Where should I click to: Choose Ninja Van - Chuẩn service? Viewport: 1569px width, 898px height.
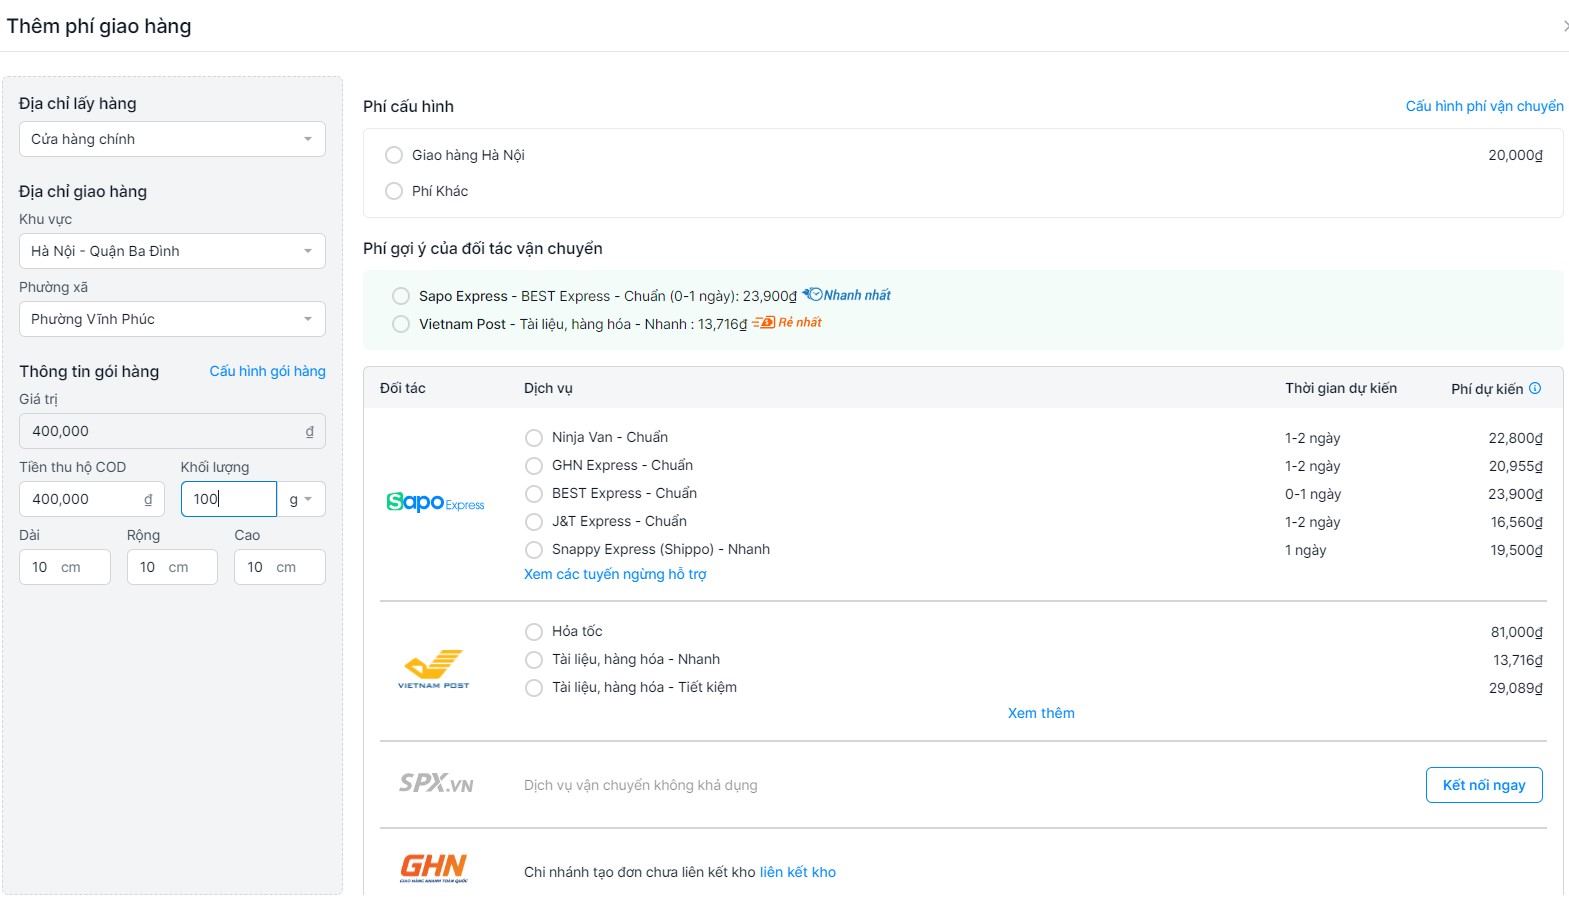point(534,438)
